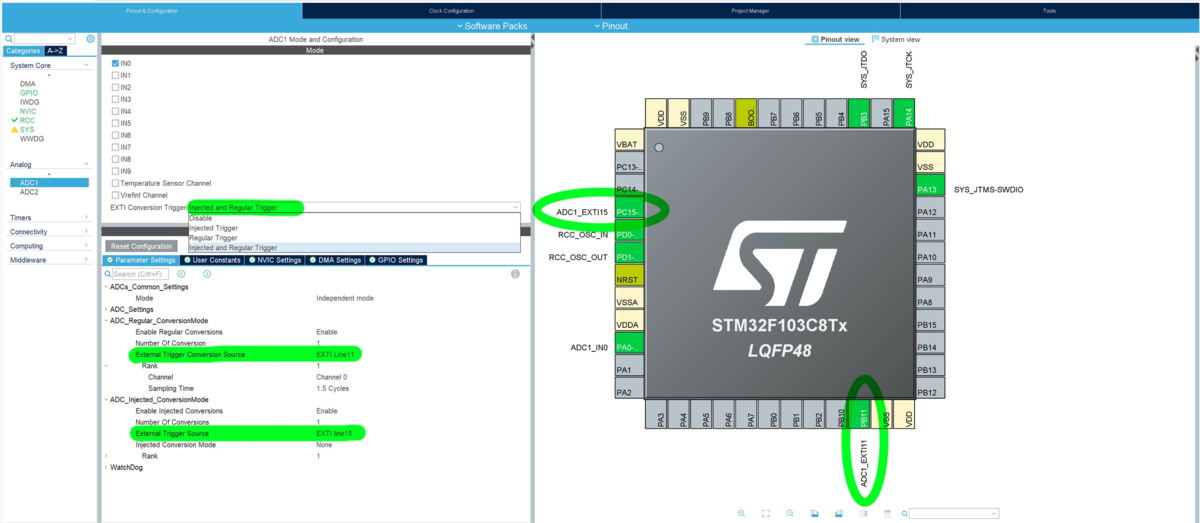The width and height of the screenshot is (1200, 523).
Task: Choose 'Disable' in the trigger dropdown list
Action: pyautogui.click(x=354, y=218)
